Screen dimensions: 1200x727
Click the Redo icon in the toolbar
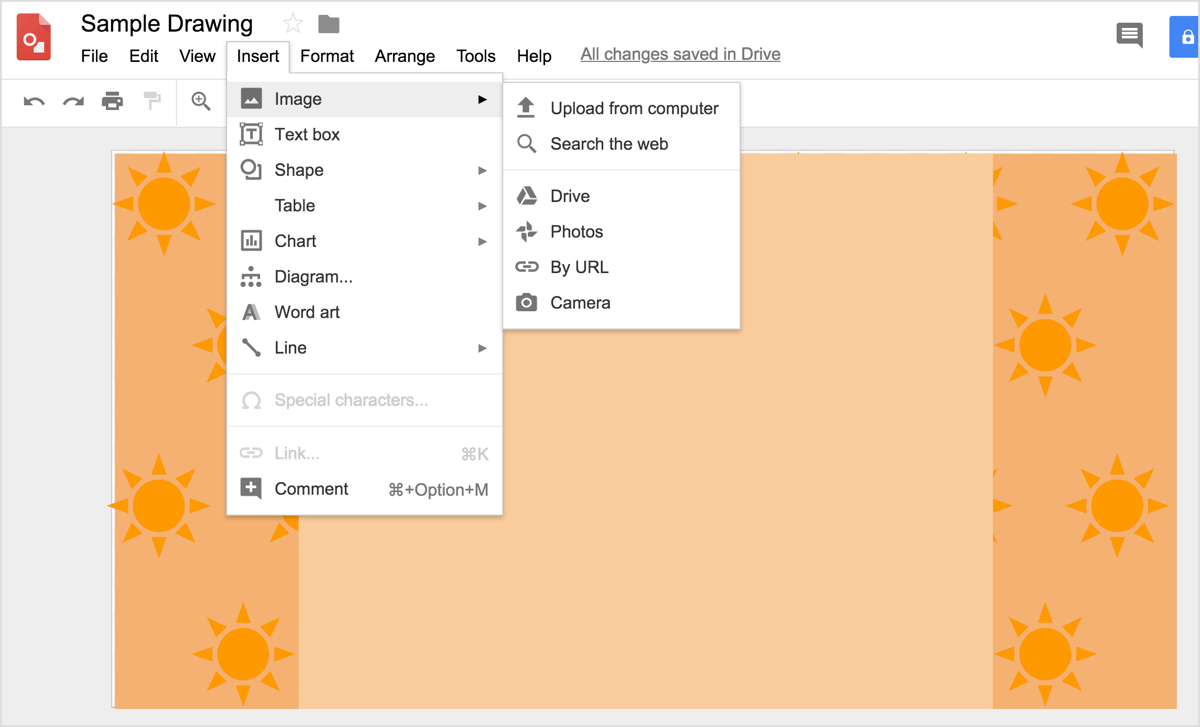72,101
